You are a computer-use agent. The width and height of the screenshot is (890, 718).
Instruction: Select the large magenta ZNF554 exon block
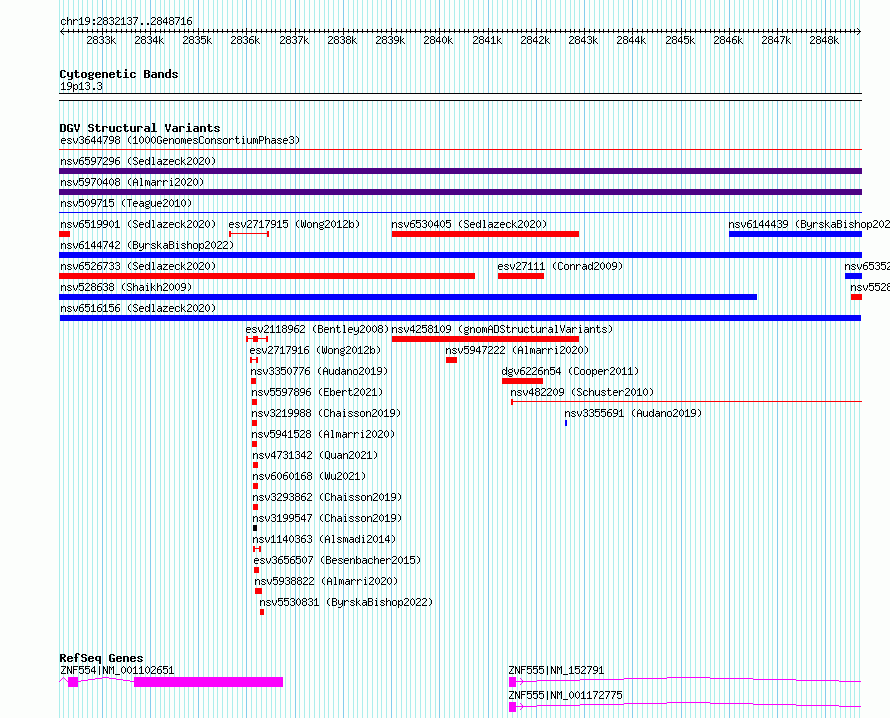click(x=208, y=682)
